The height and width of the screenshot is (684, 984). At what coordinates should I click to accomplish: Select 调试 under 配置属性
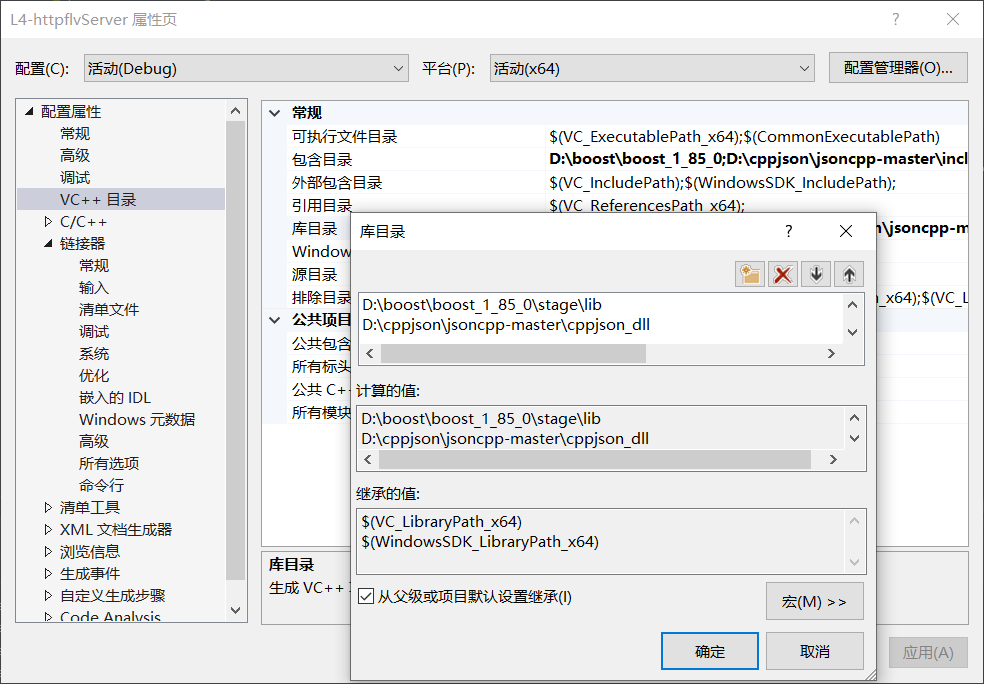(x=75, y=178)
